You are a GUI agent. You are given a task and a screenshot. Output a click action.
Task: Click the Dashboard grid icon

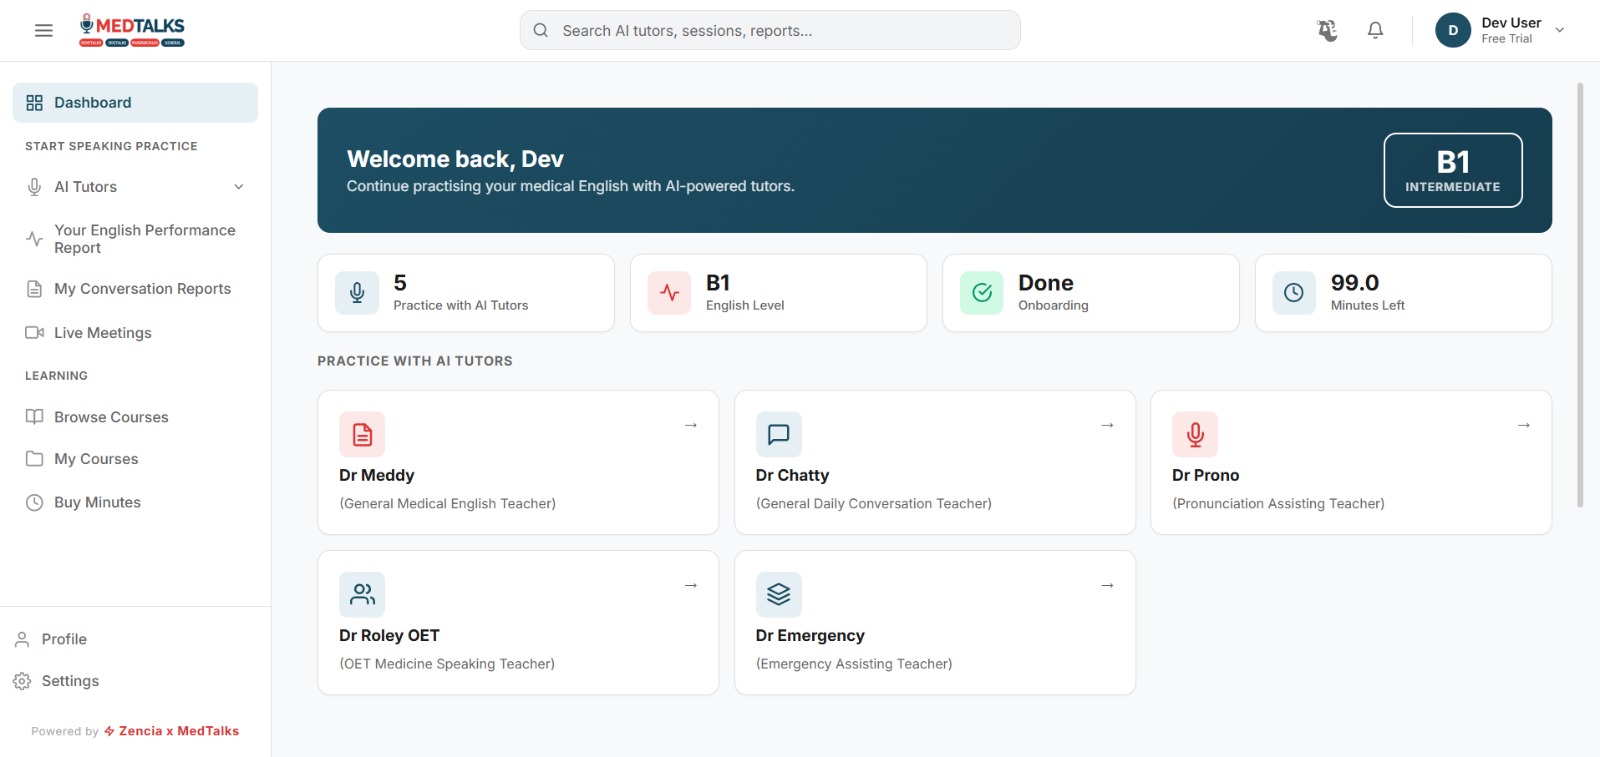tap(34, 103)
